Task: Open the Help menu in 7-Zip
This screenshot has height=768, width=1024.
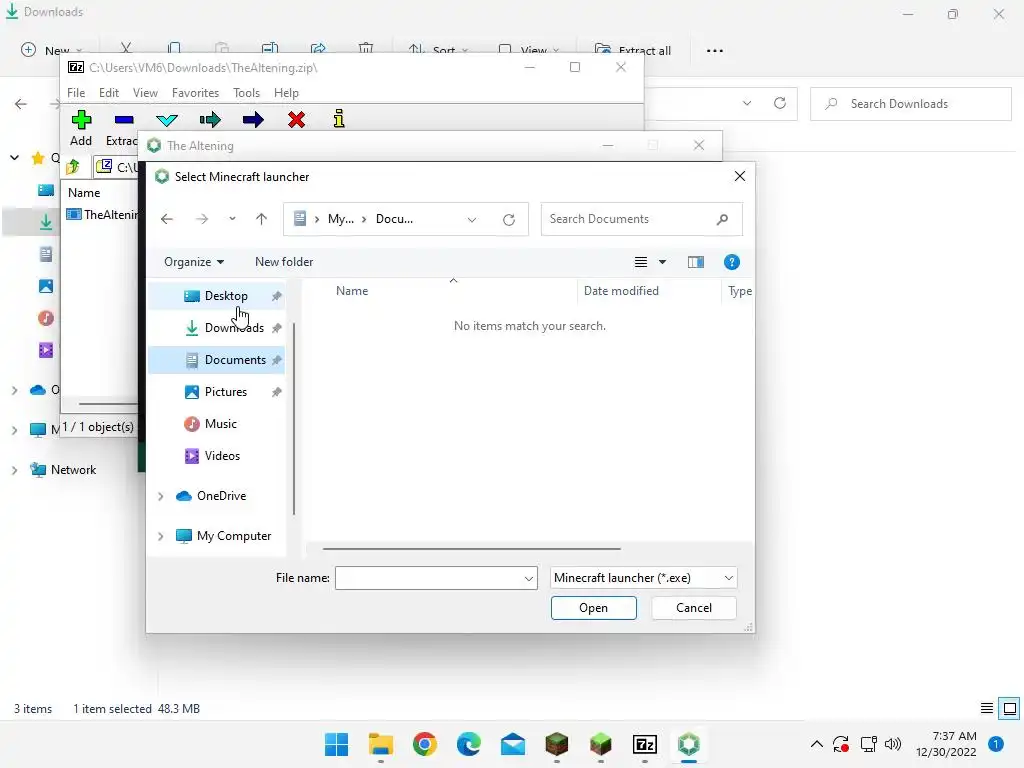Action: pos(286,93)
